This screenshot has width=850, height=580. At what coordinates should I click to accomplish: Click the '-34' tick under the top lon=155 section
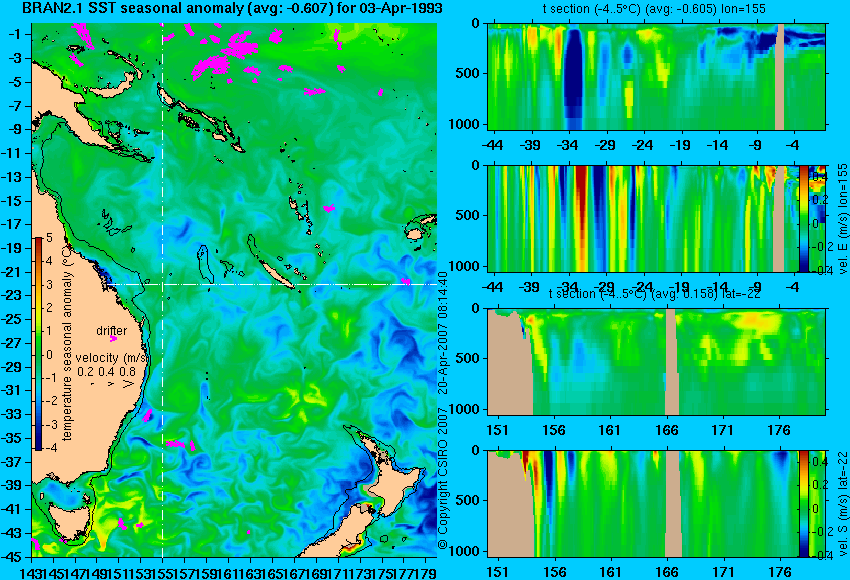[x=568, y=145]
